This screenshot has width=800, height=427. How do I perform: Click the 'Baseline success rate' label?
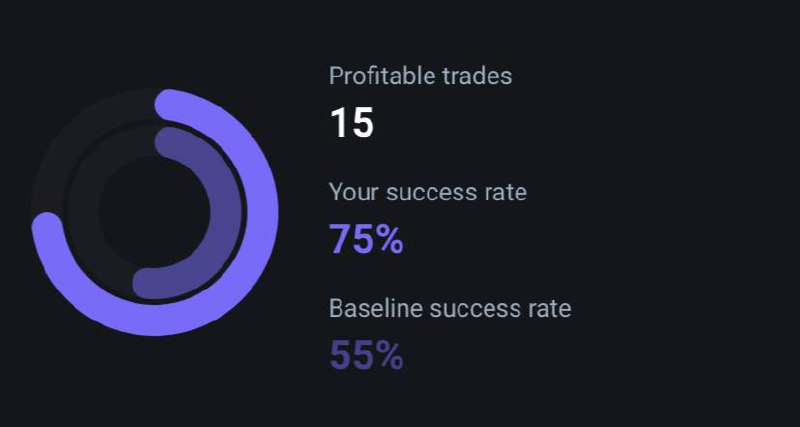450,309
